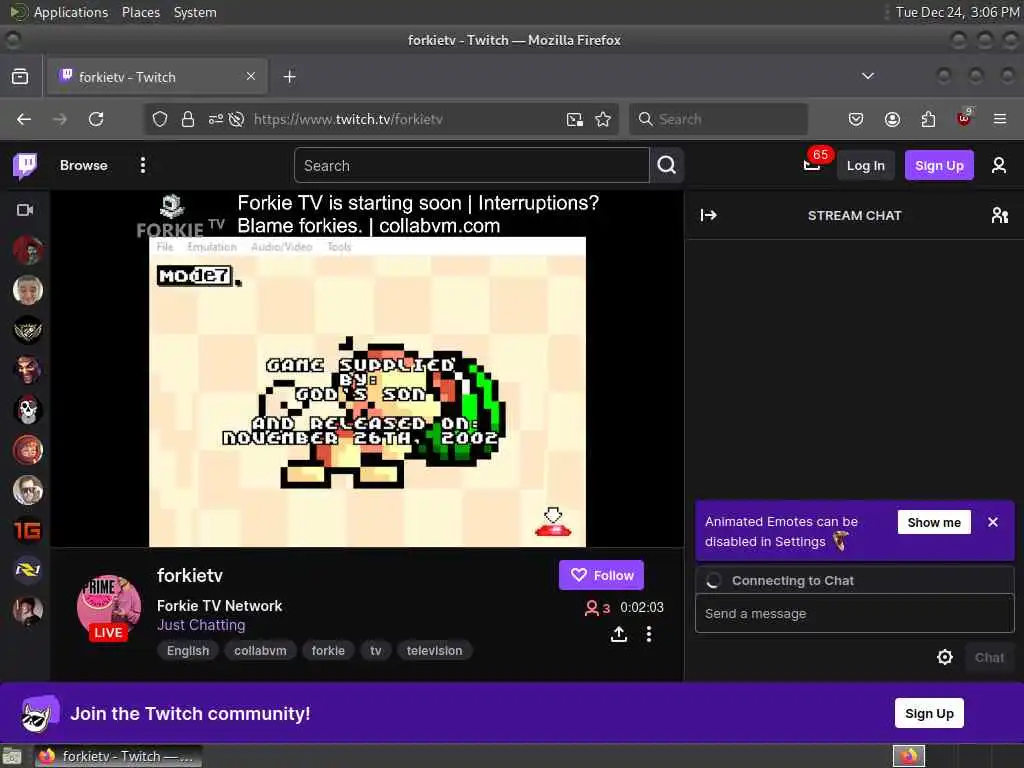Open the list all tabs dropdown chevron

point(867,76)
